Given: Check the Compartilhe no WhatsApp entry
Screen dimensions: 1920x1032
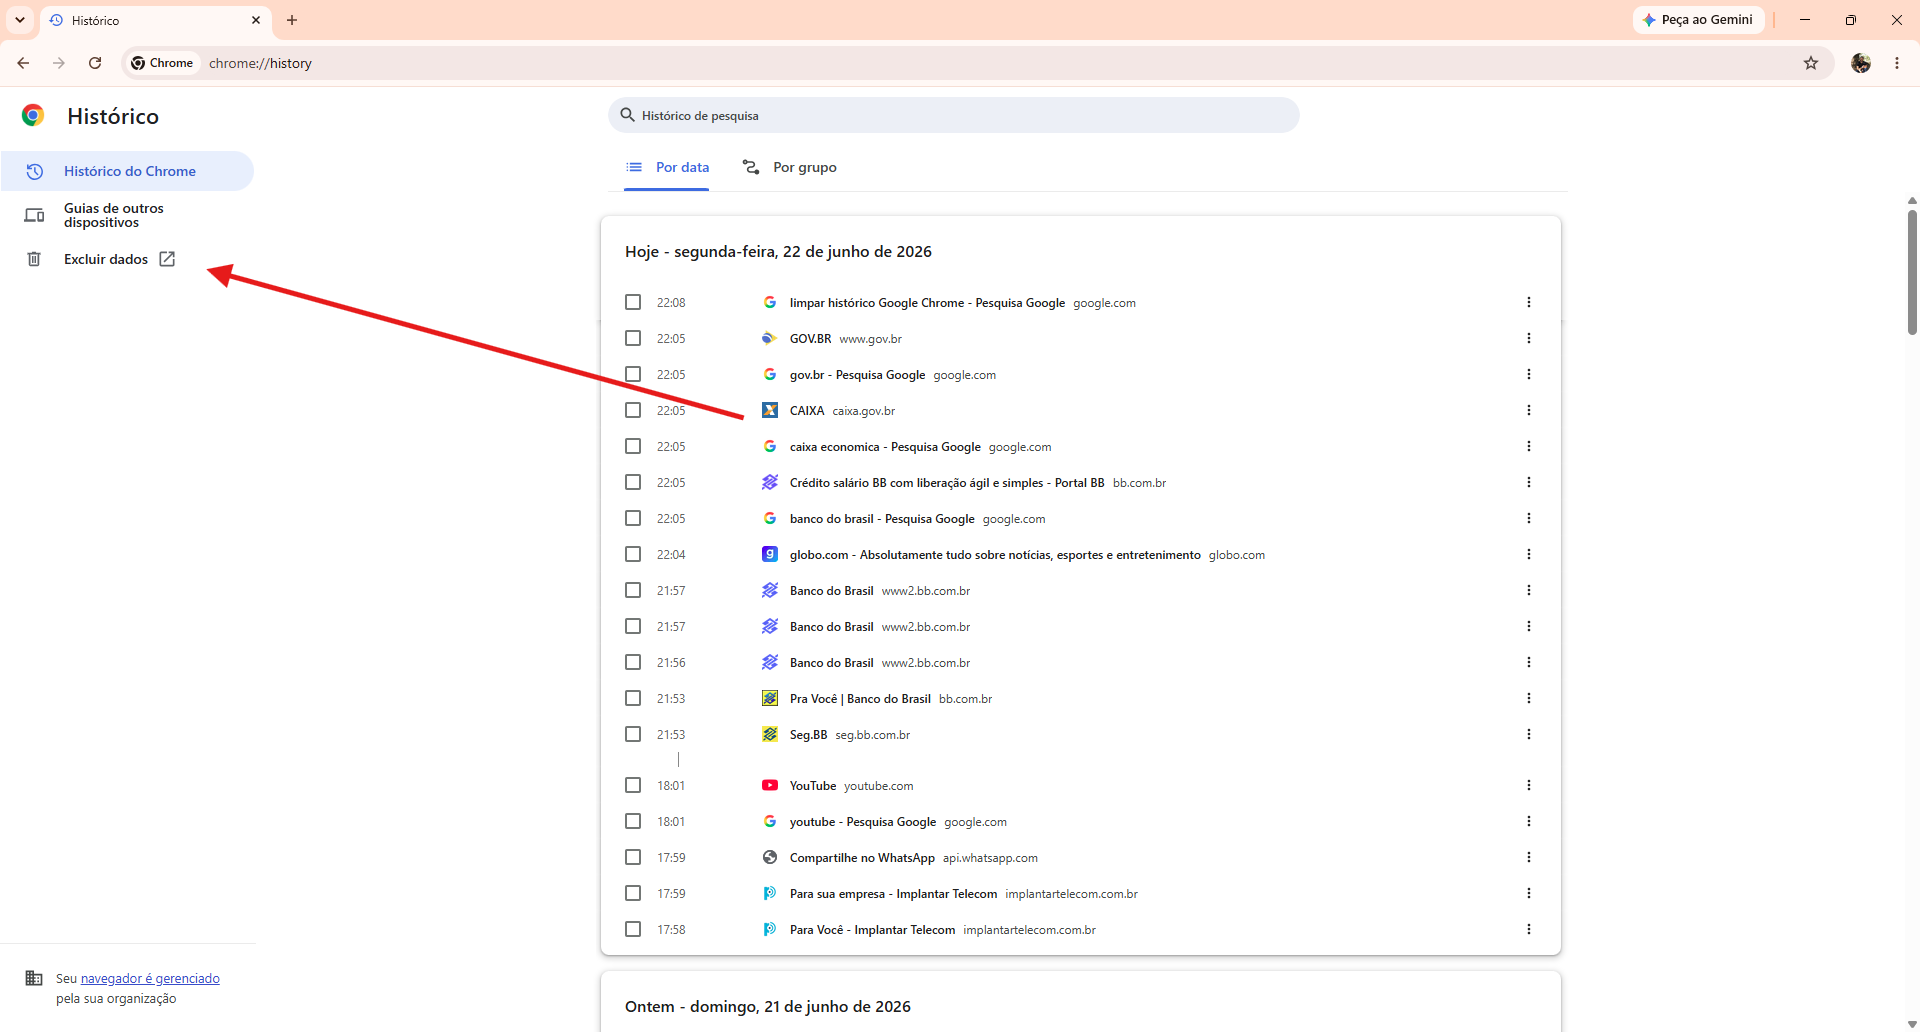Looking at the screenshot, I should (x=633, y=857).
